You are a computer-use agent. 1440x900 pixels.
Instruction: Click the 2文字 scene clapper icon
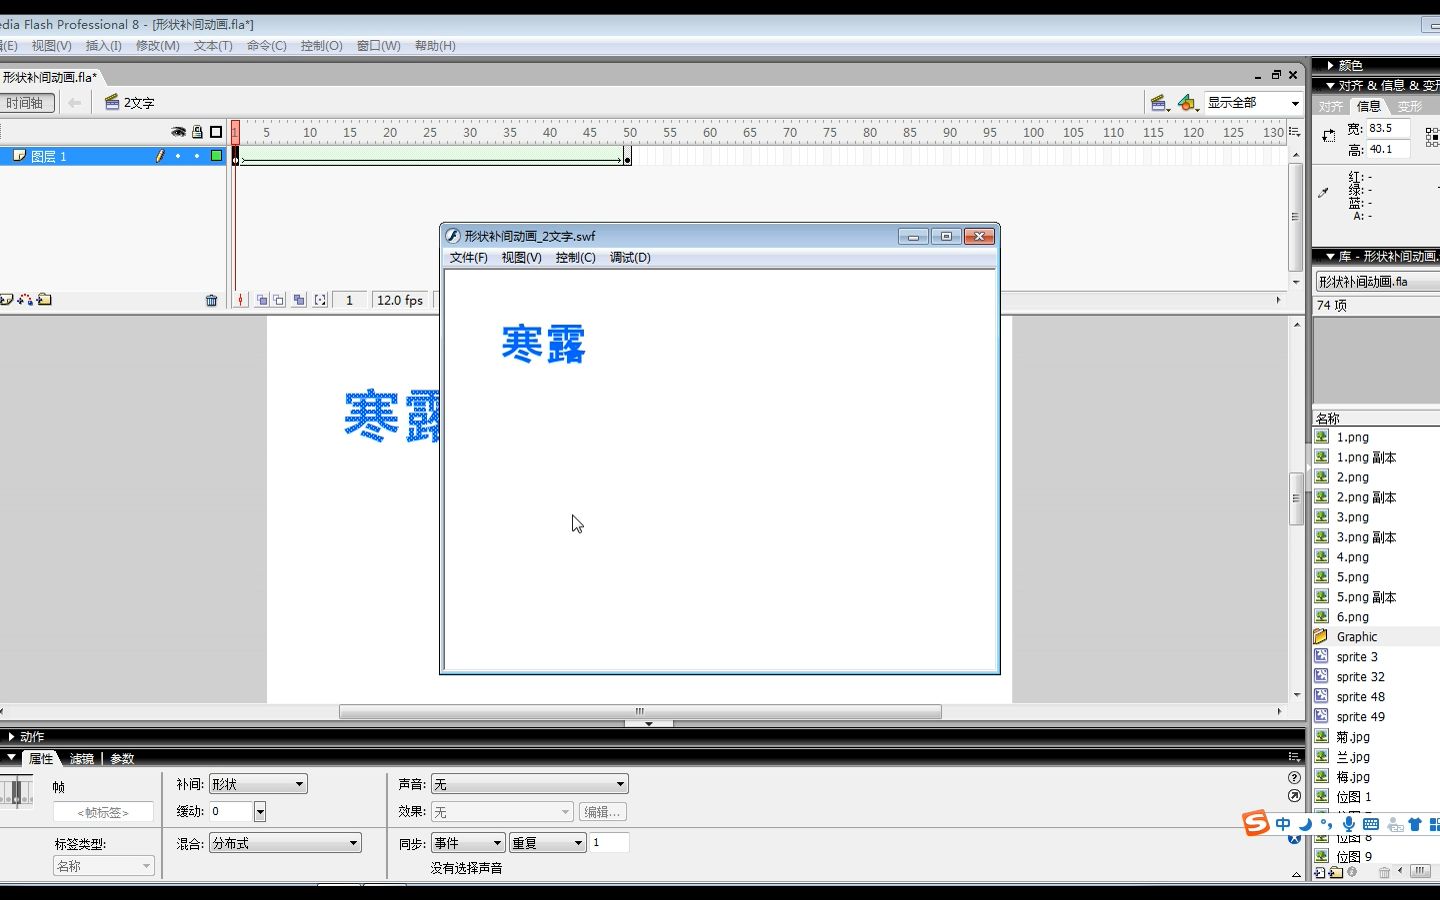(x=112, y=102)
